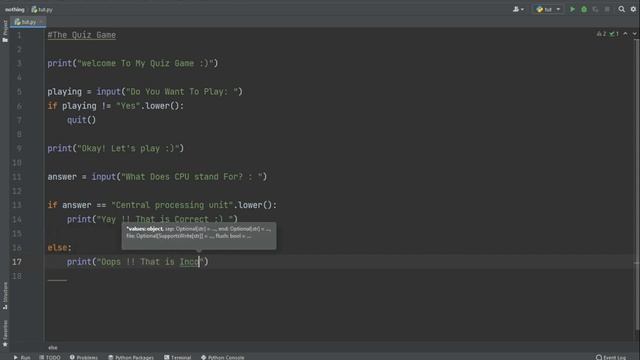This screenshot has height=360, width=640.
Task: Open the run configuration dropdown
Action: pyautogui.click(x=548, y=9)
